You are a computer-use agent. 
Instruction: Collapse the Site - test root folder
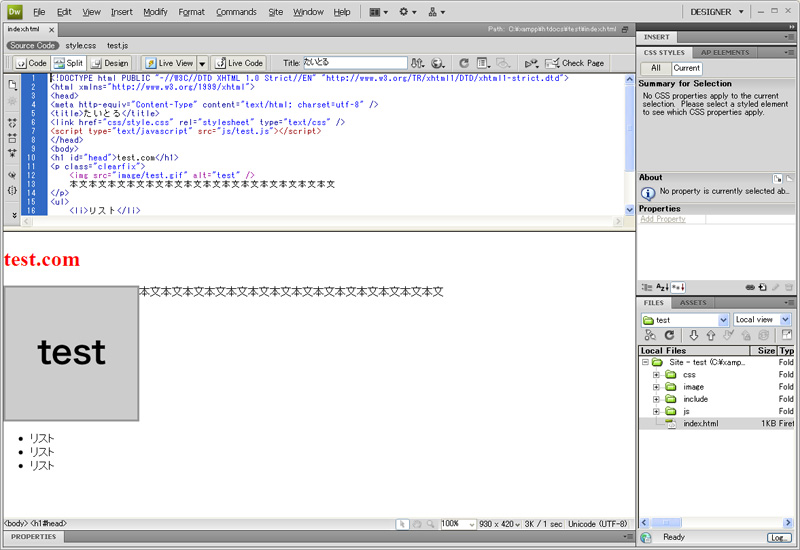click(x=645, y=362)
